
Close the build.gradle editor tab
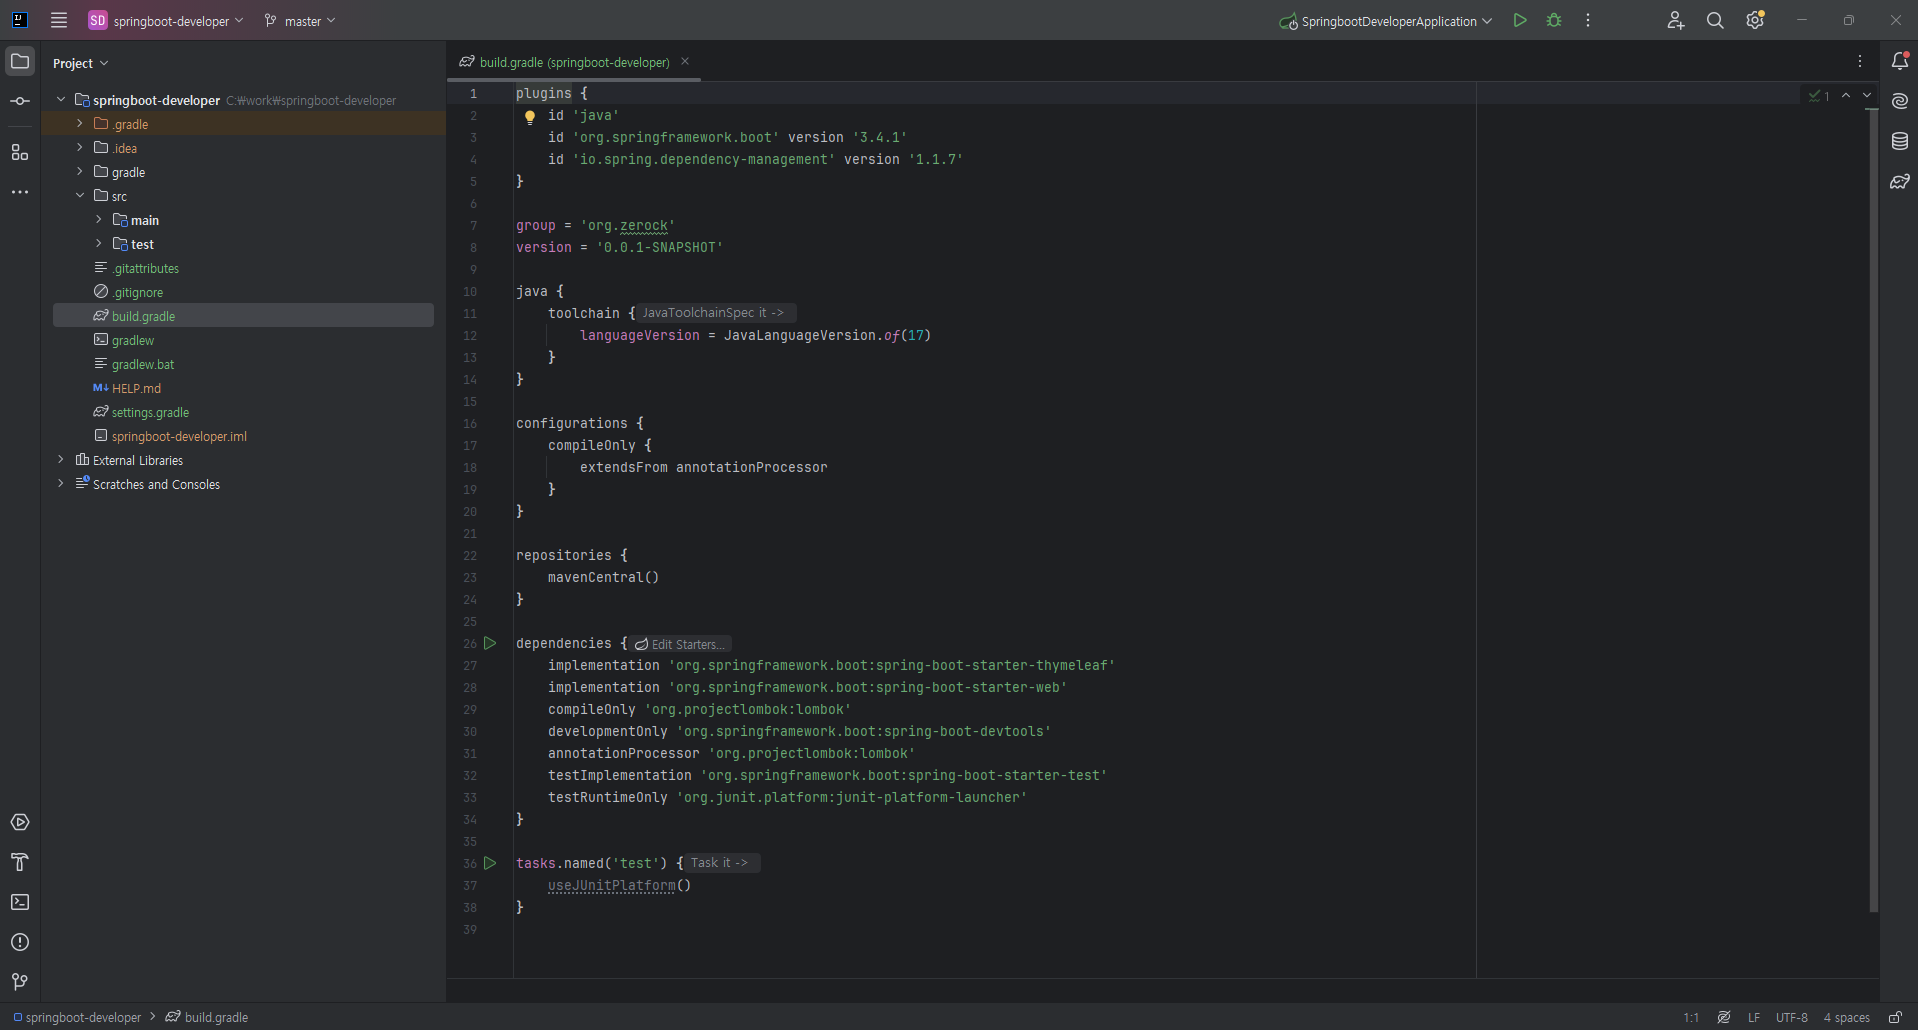(x=685, y=61)
